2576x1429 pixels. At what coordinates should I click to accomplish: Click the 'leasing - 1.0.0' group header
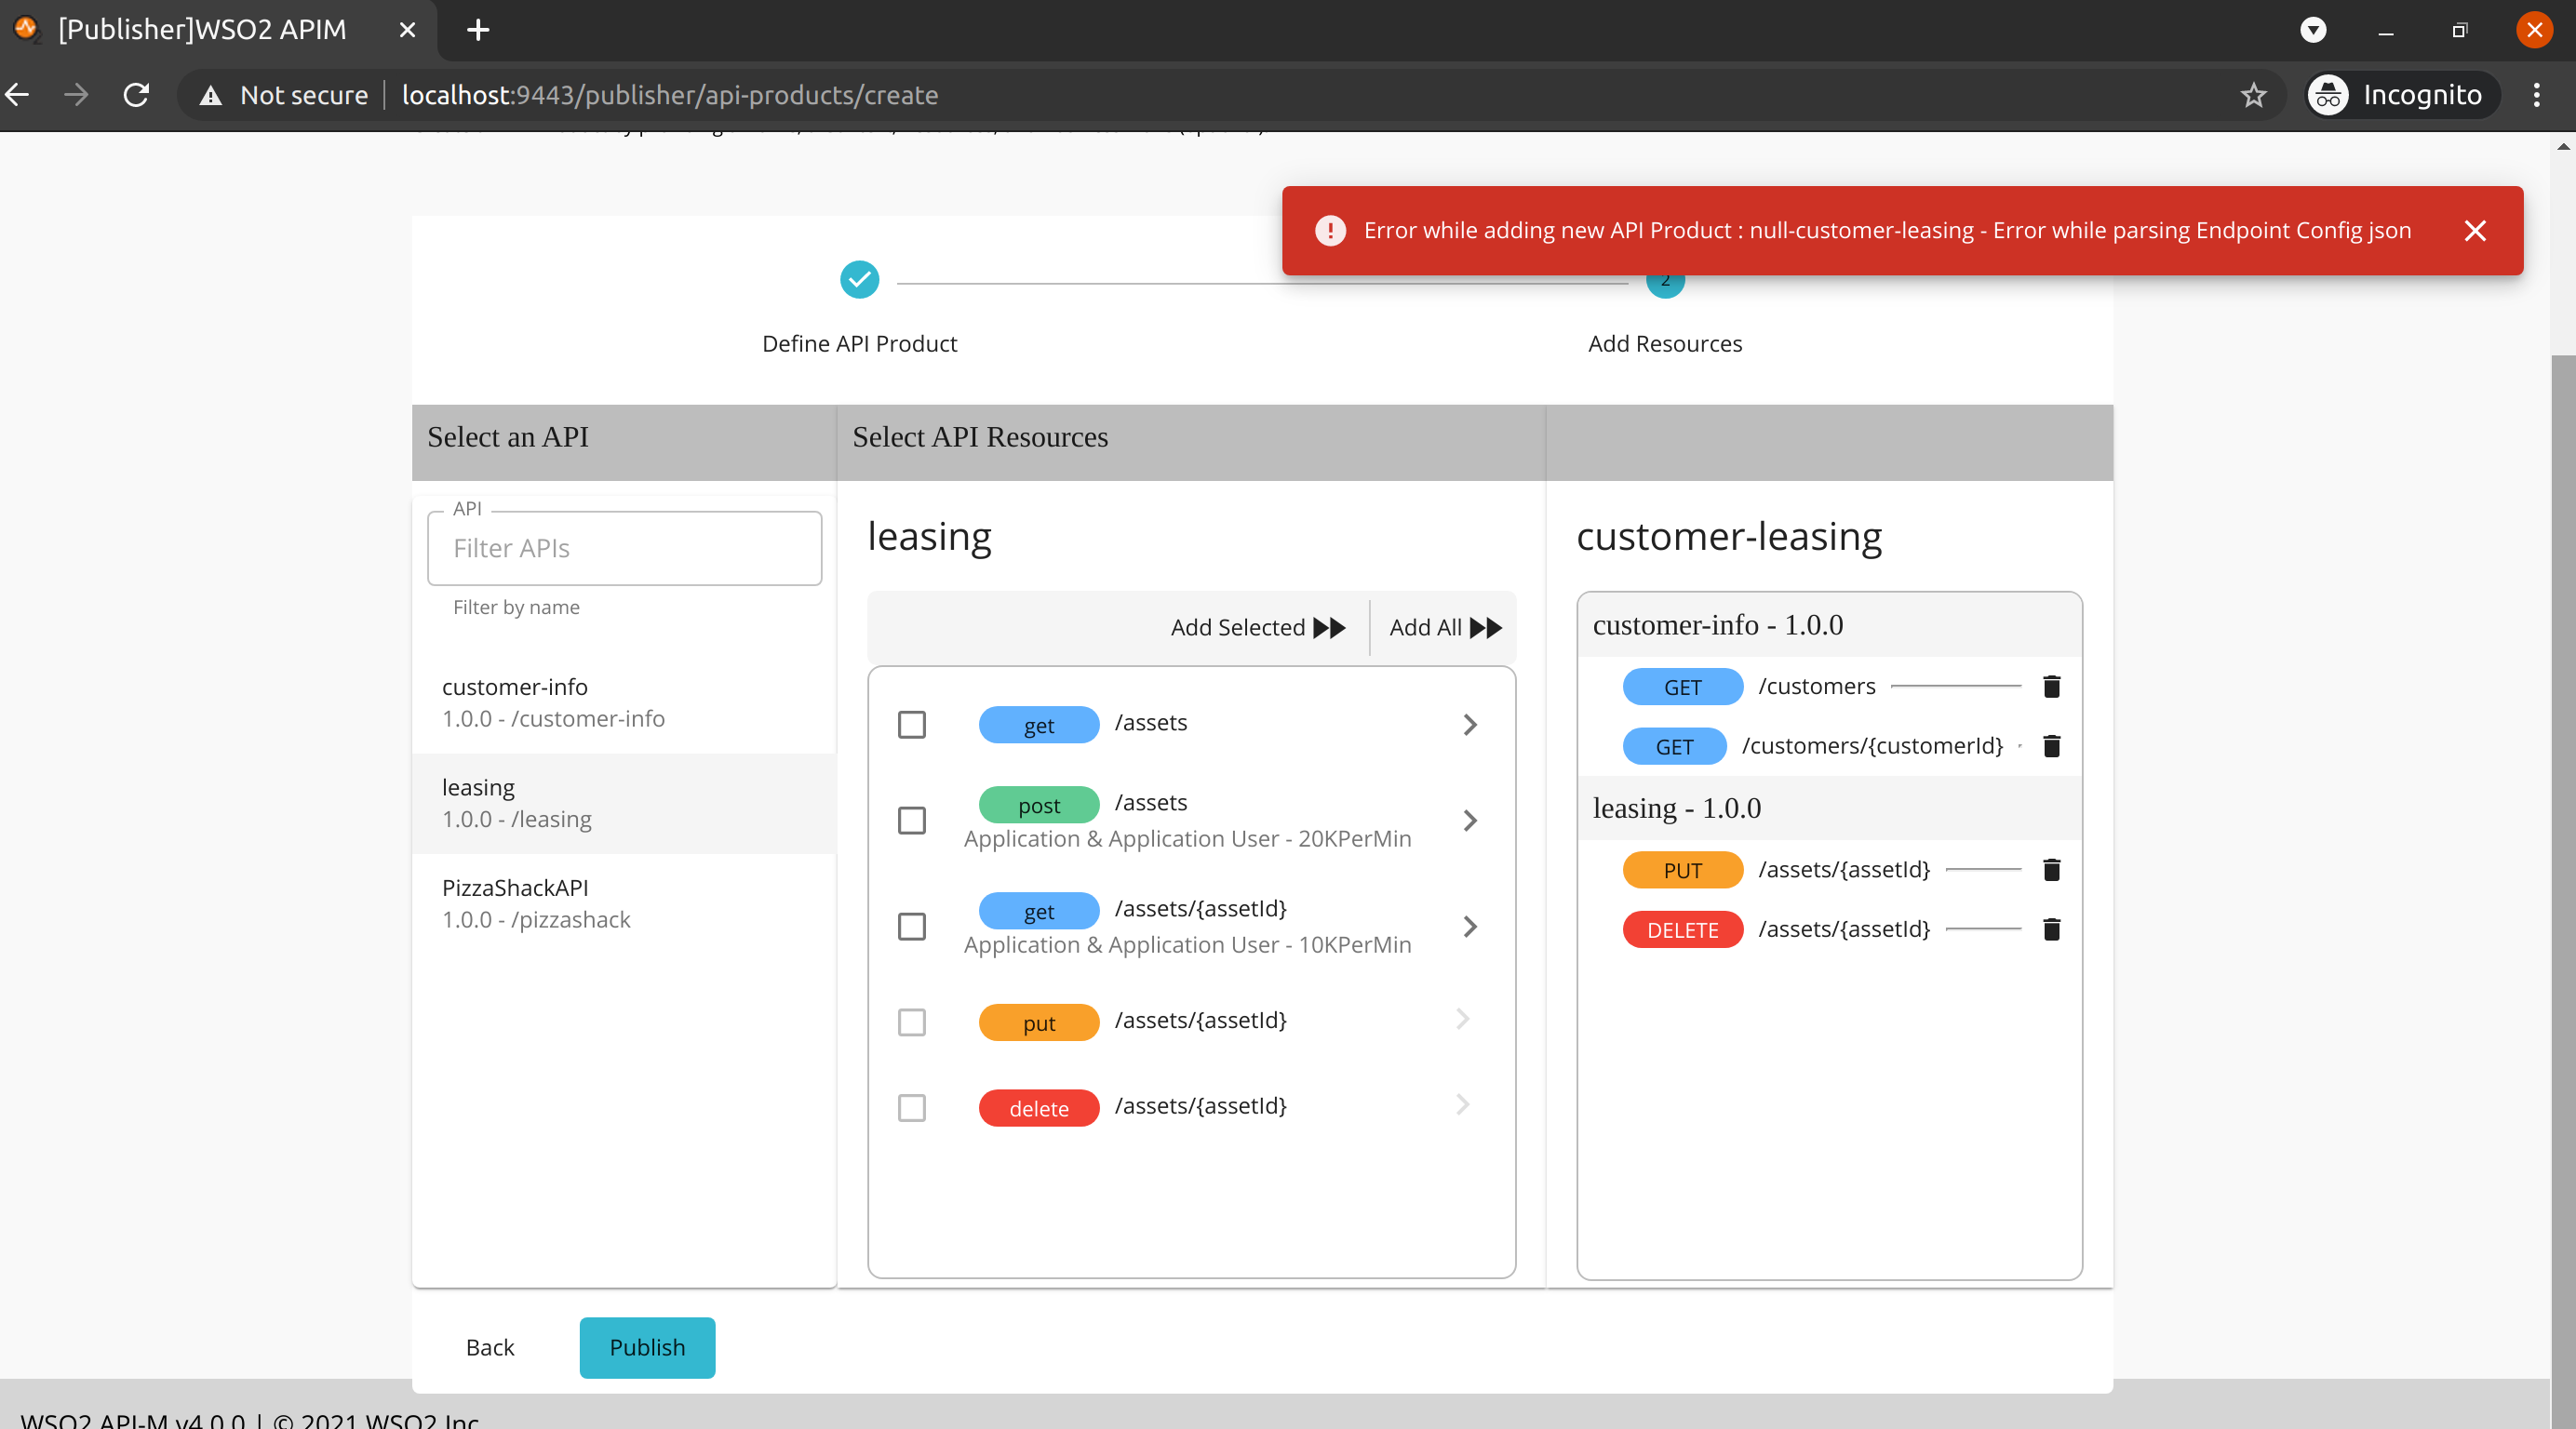pos(1829,808)
